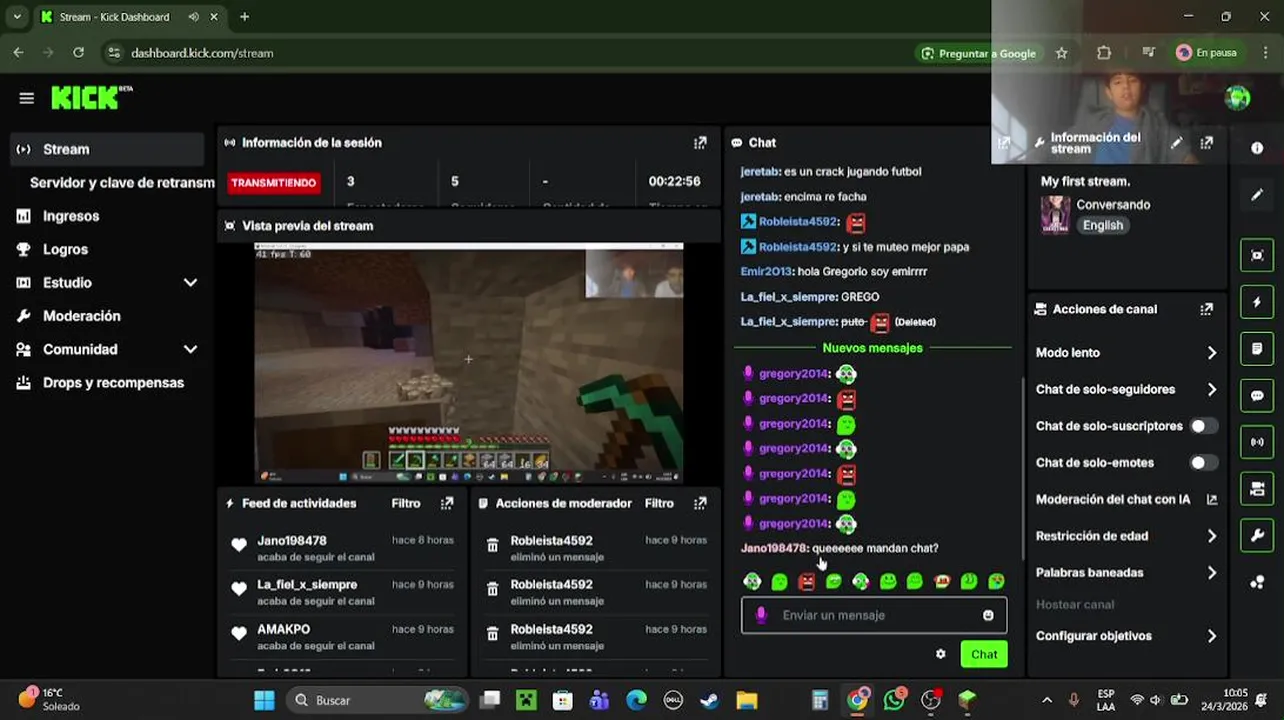Click username Emir2013 in chat

click(766, 271)
